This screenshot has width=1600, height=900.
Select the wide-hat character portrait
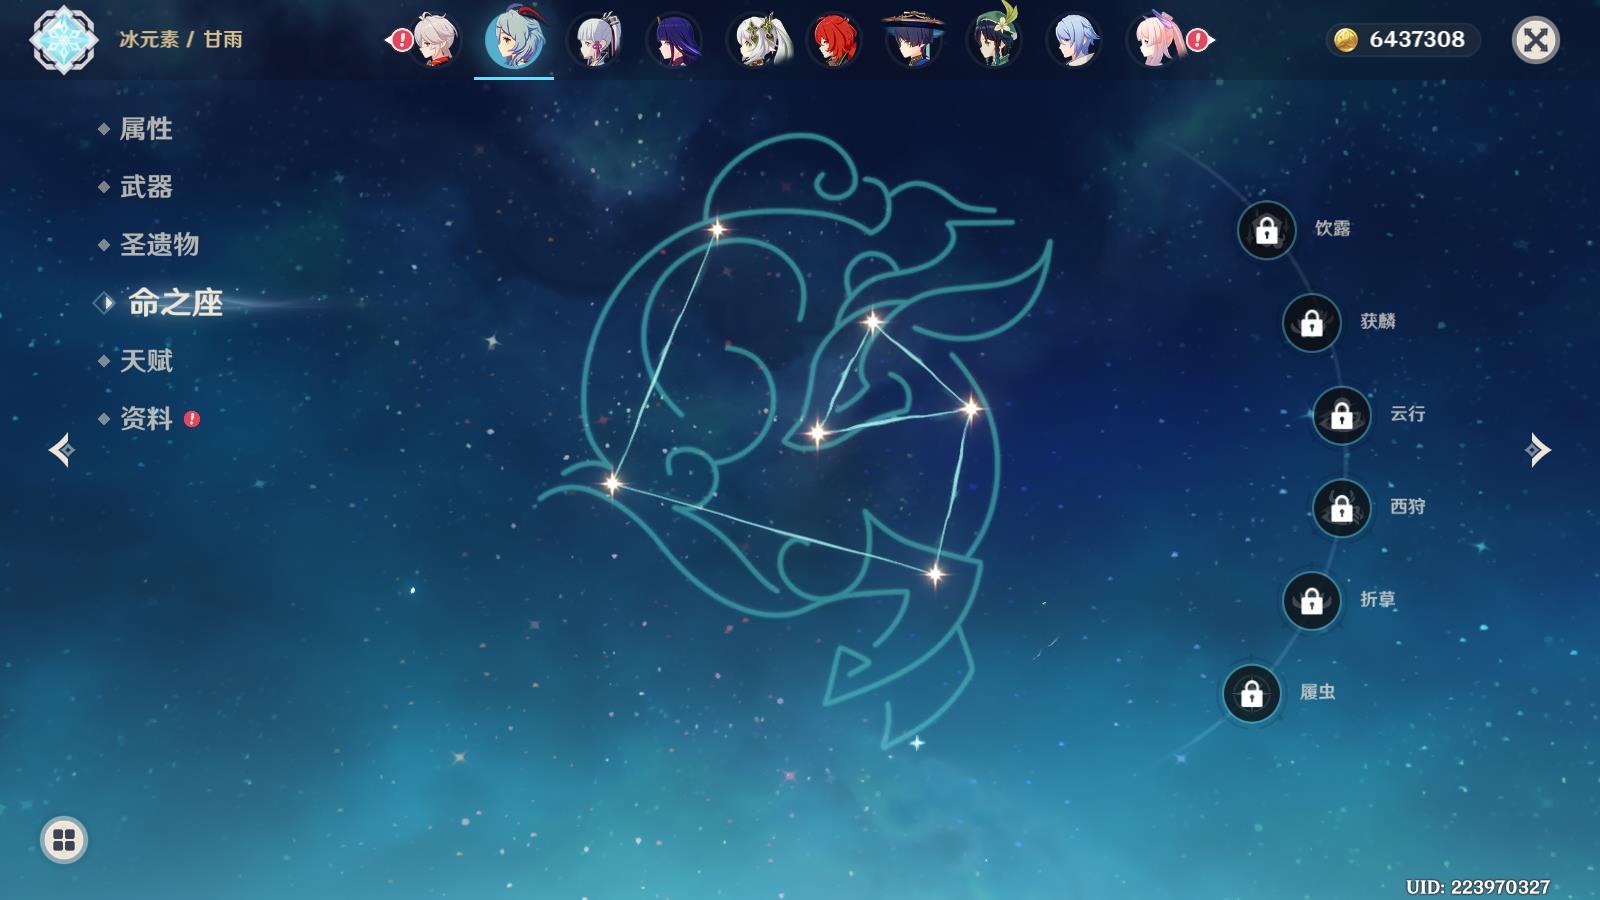914,40
